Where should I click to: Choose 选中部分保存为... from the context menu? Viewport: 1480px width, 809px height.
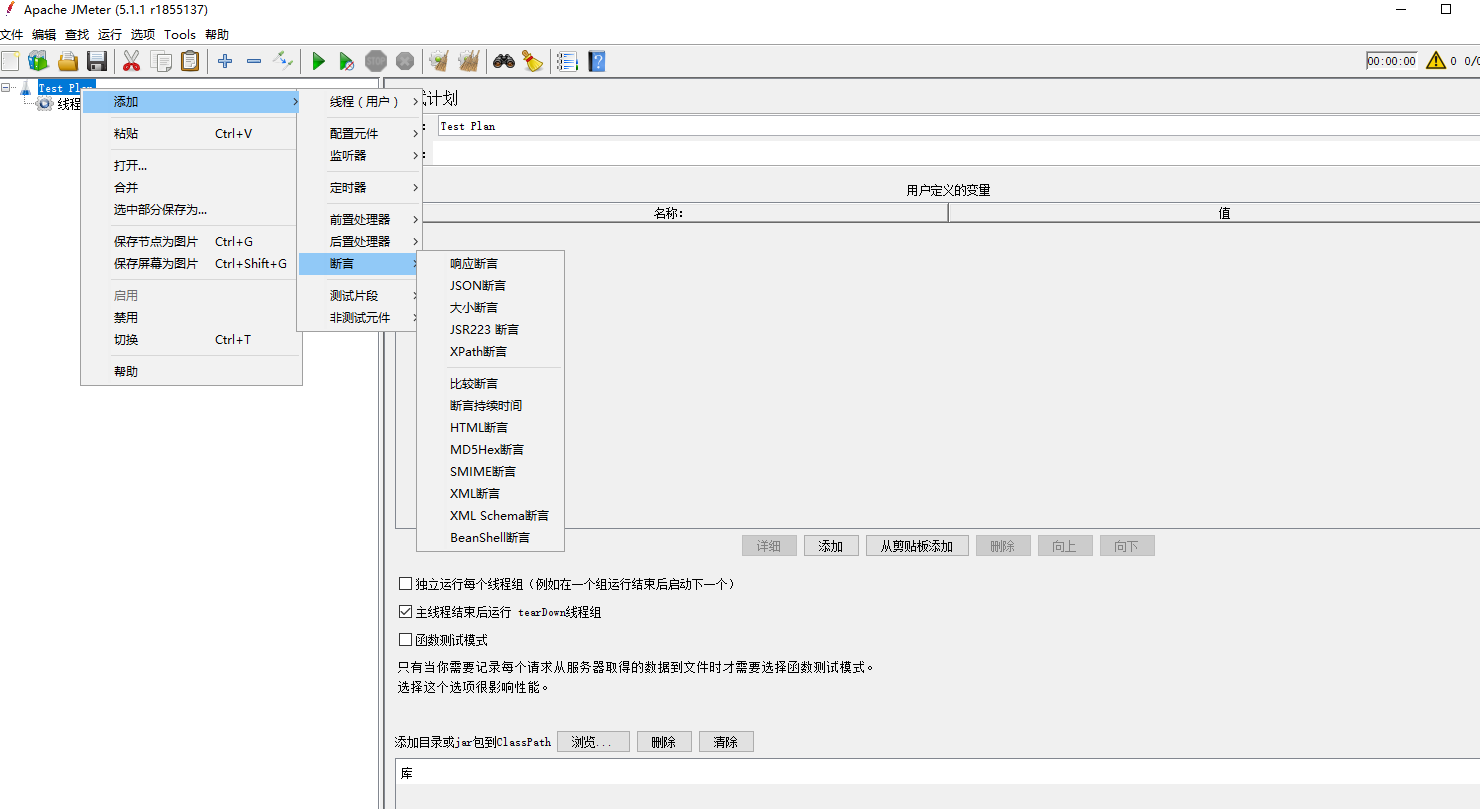(x=191, y=209)
